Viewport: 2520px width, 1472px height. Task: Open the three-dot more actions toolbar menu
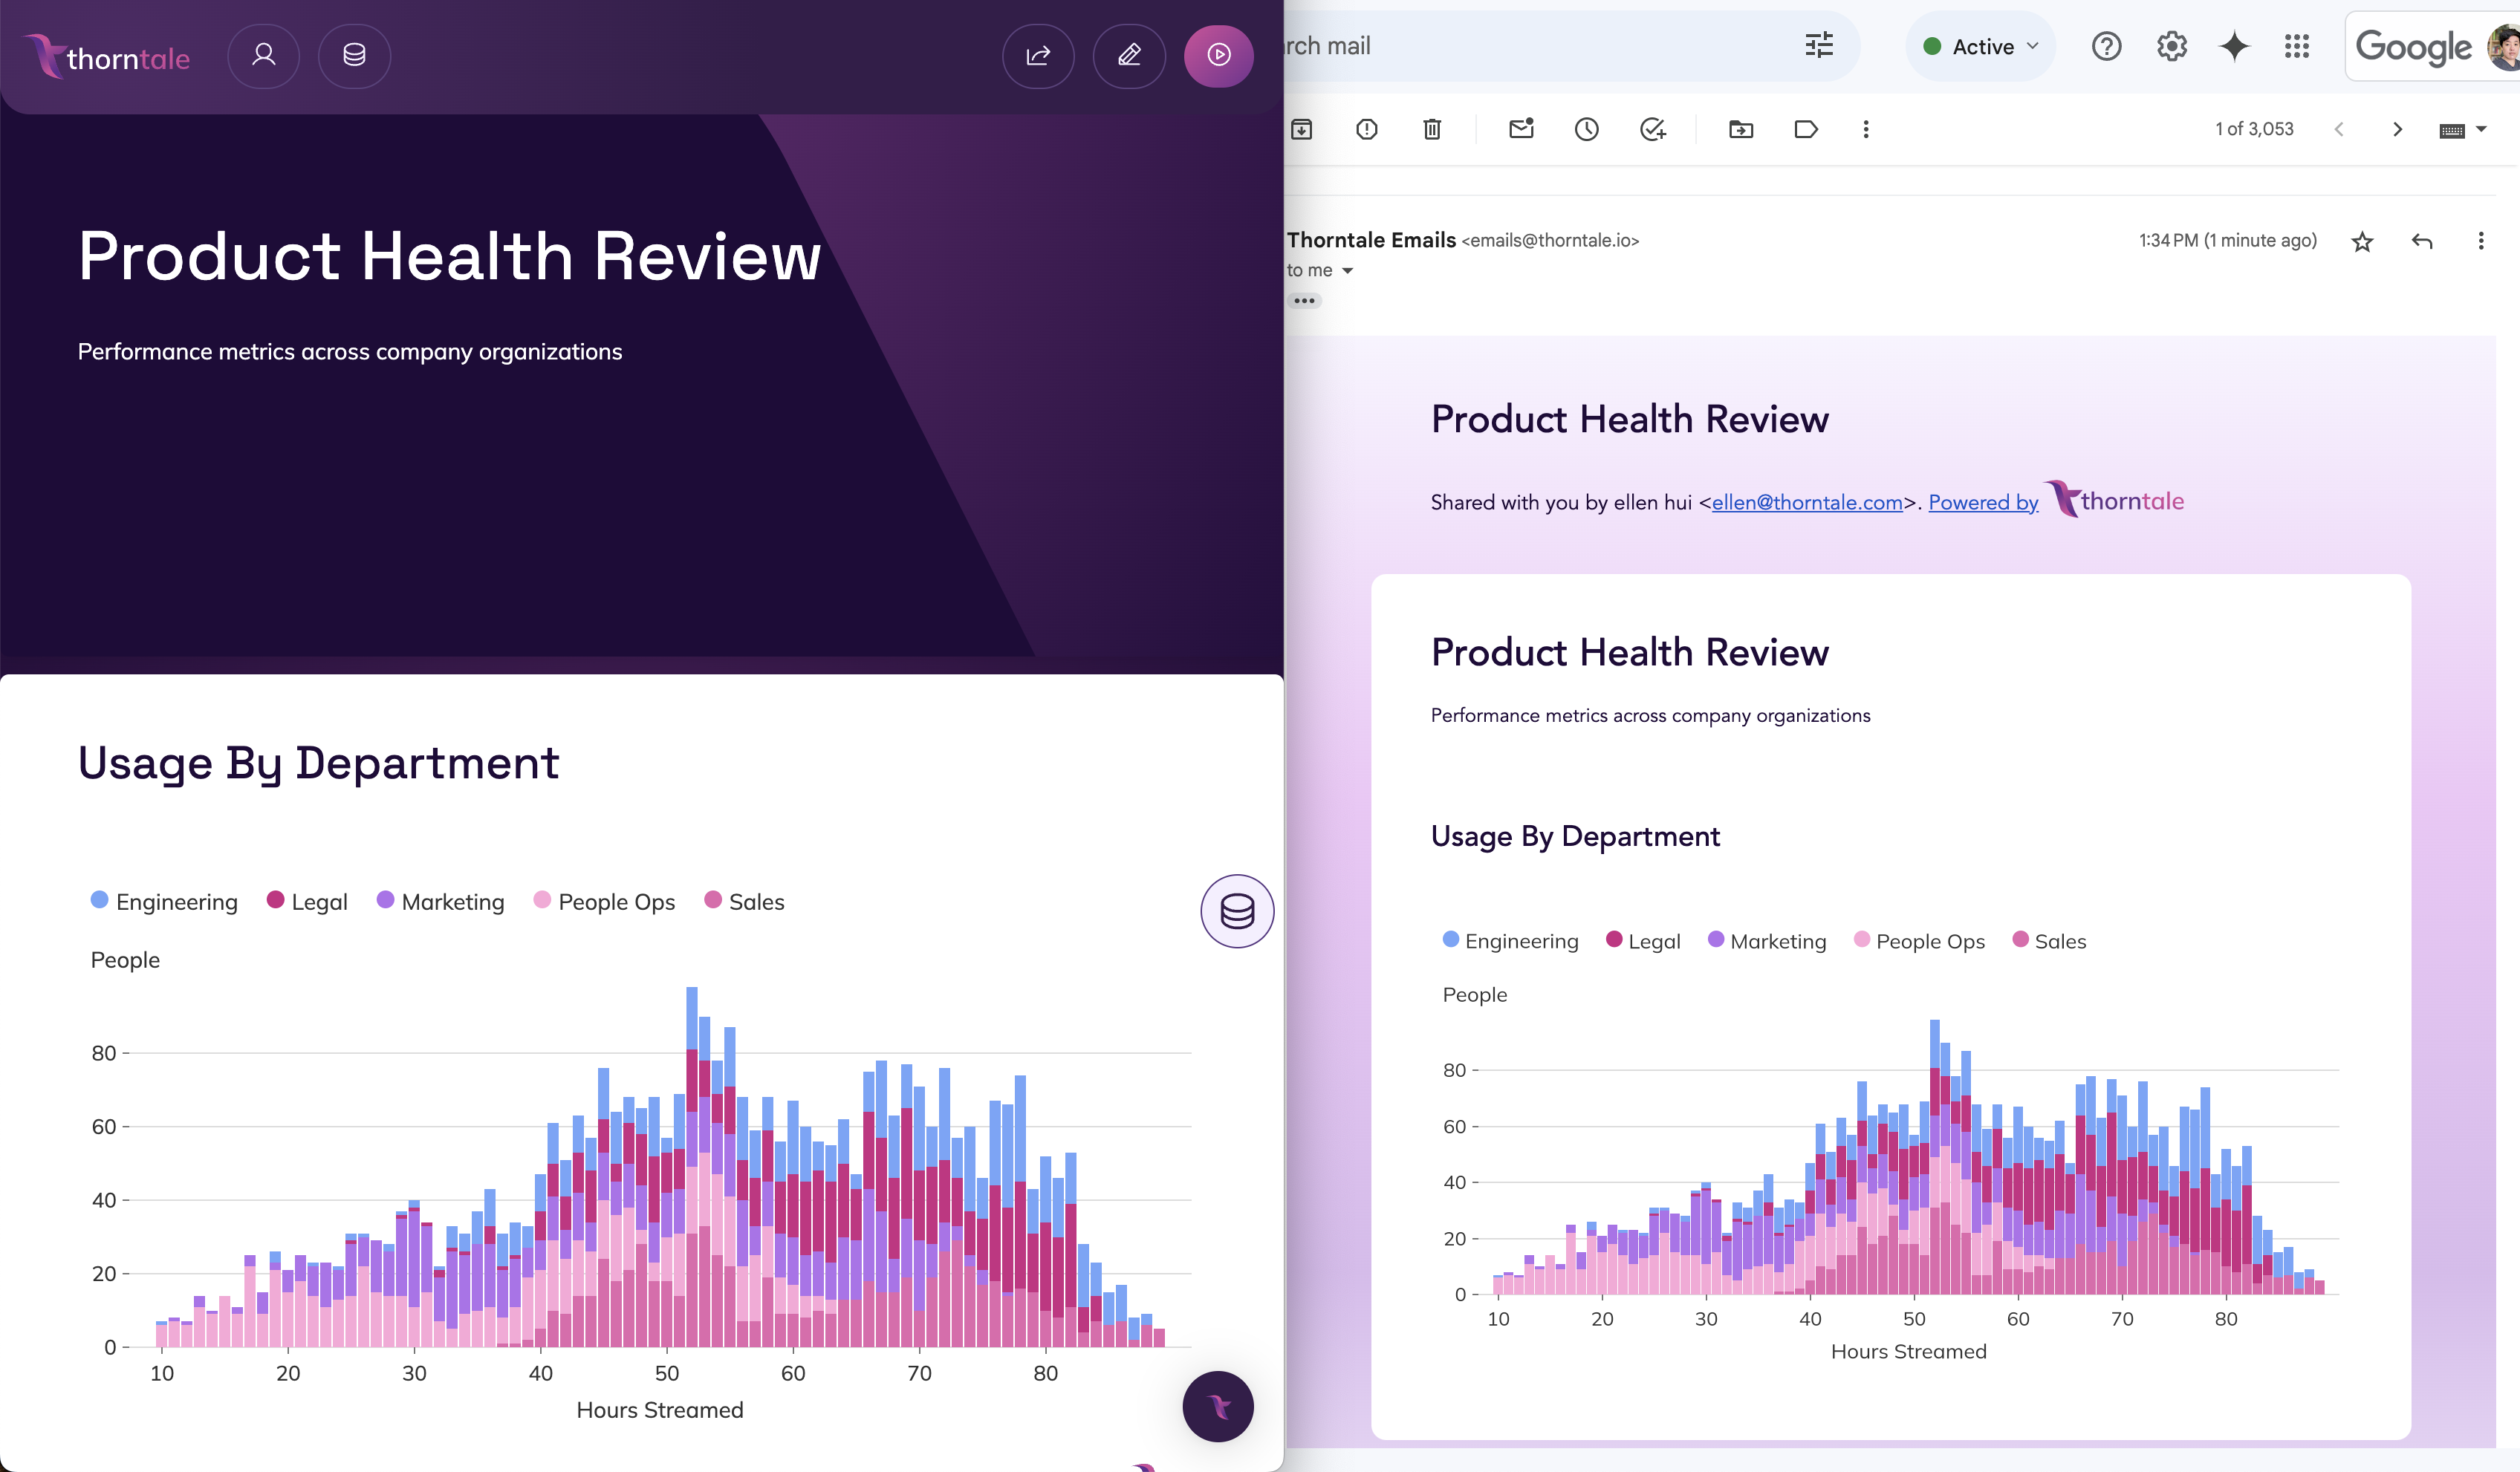pyautogui.click(x=1865, y=129)
